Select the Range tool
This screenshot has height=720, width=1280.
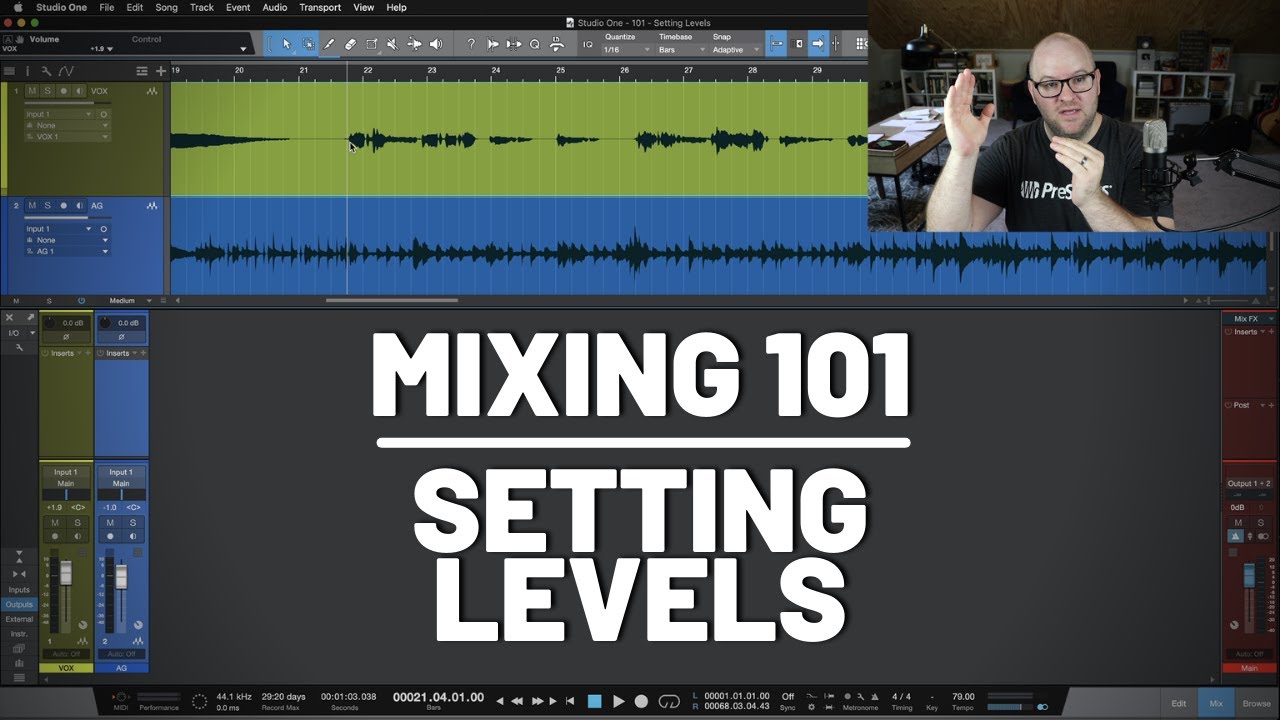(x=308, y=44)
